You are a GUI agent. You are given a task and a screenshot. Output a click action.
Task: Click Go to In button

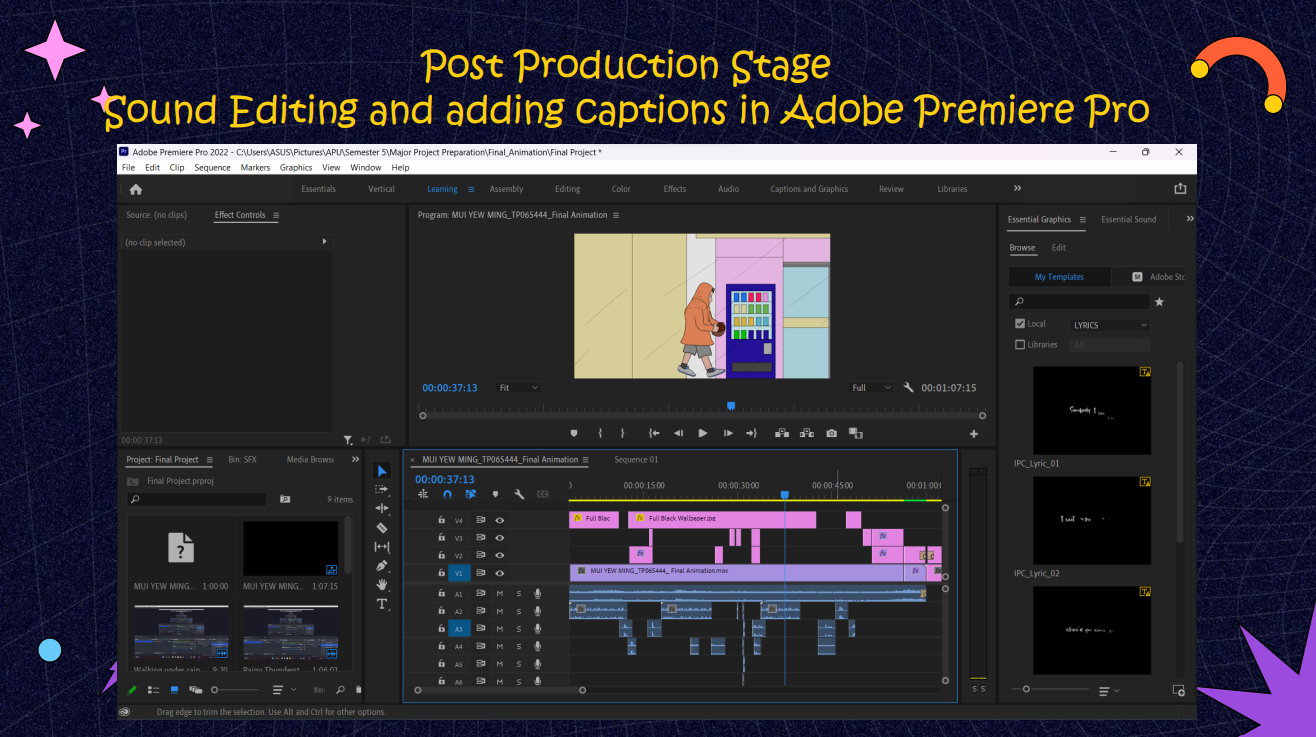point(654,433)
